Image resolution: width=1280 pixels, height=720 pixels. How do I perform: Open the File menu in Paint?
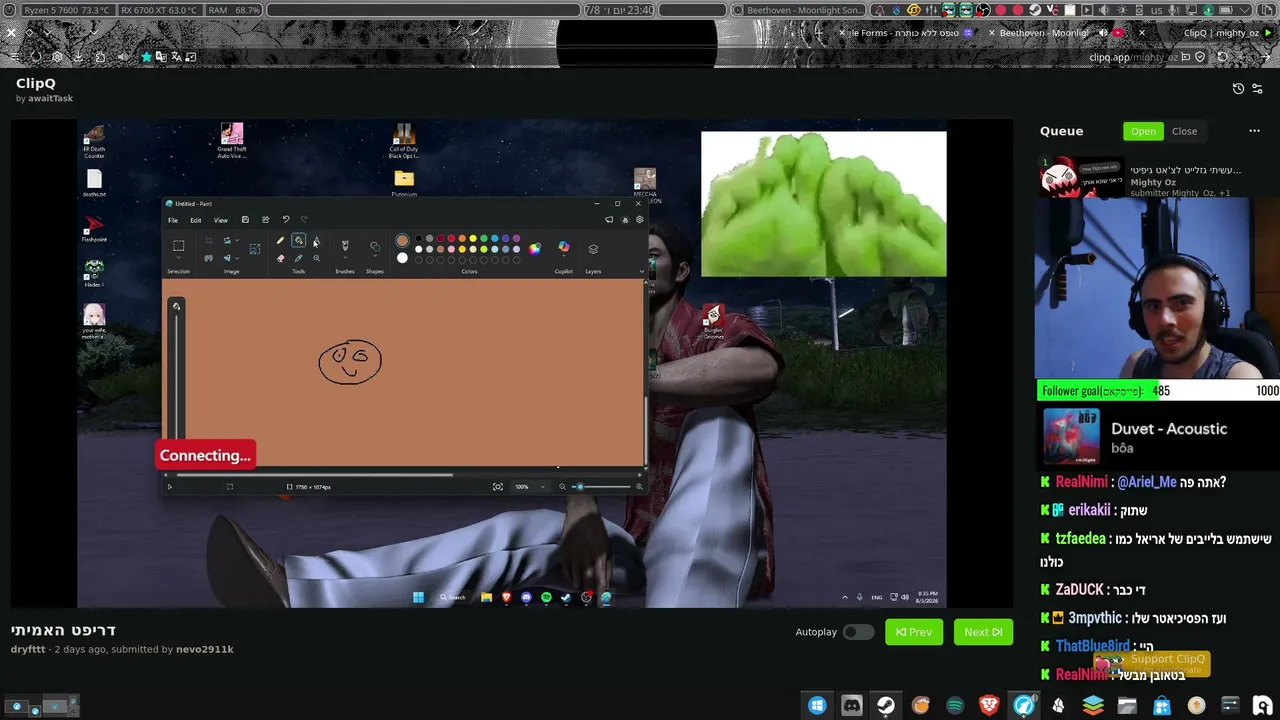(173, 220)
